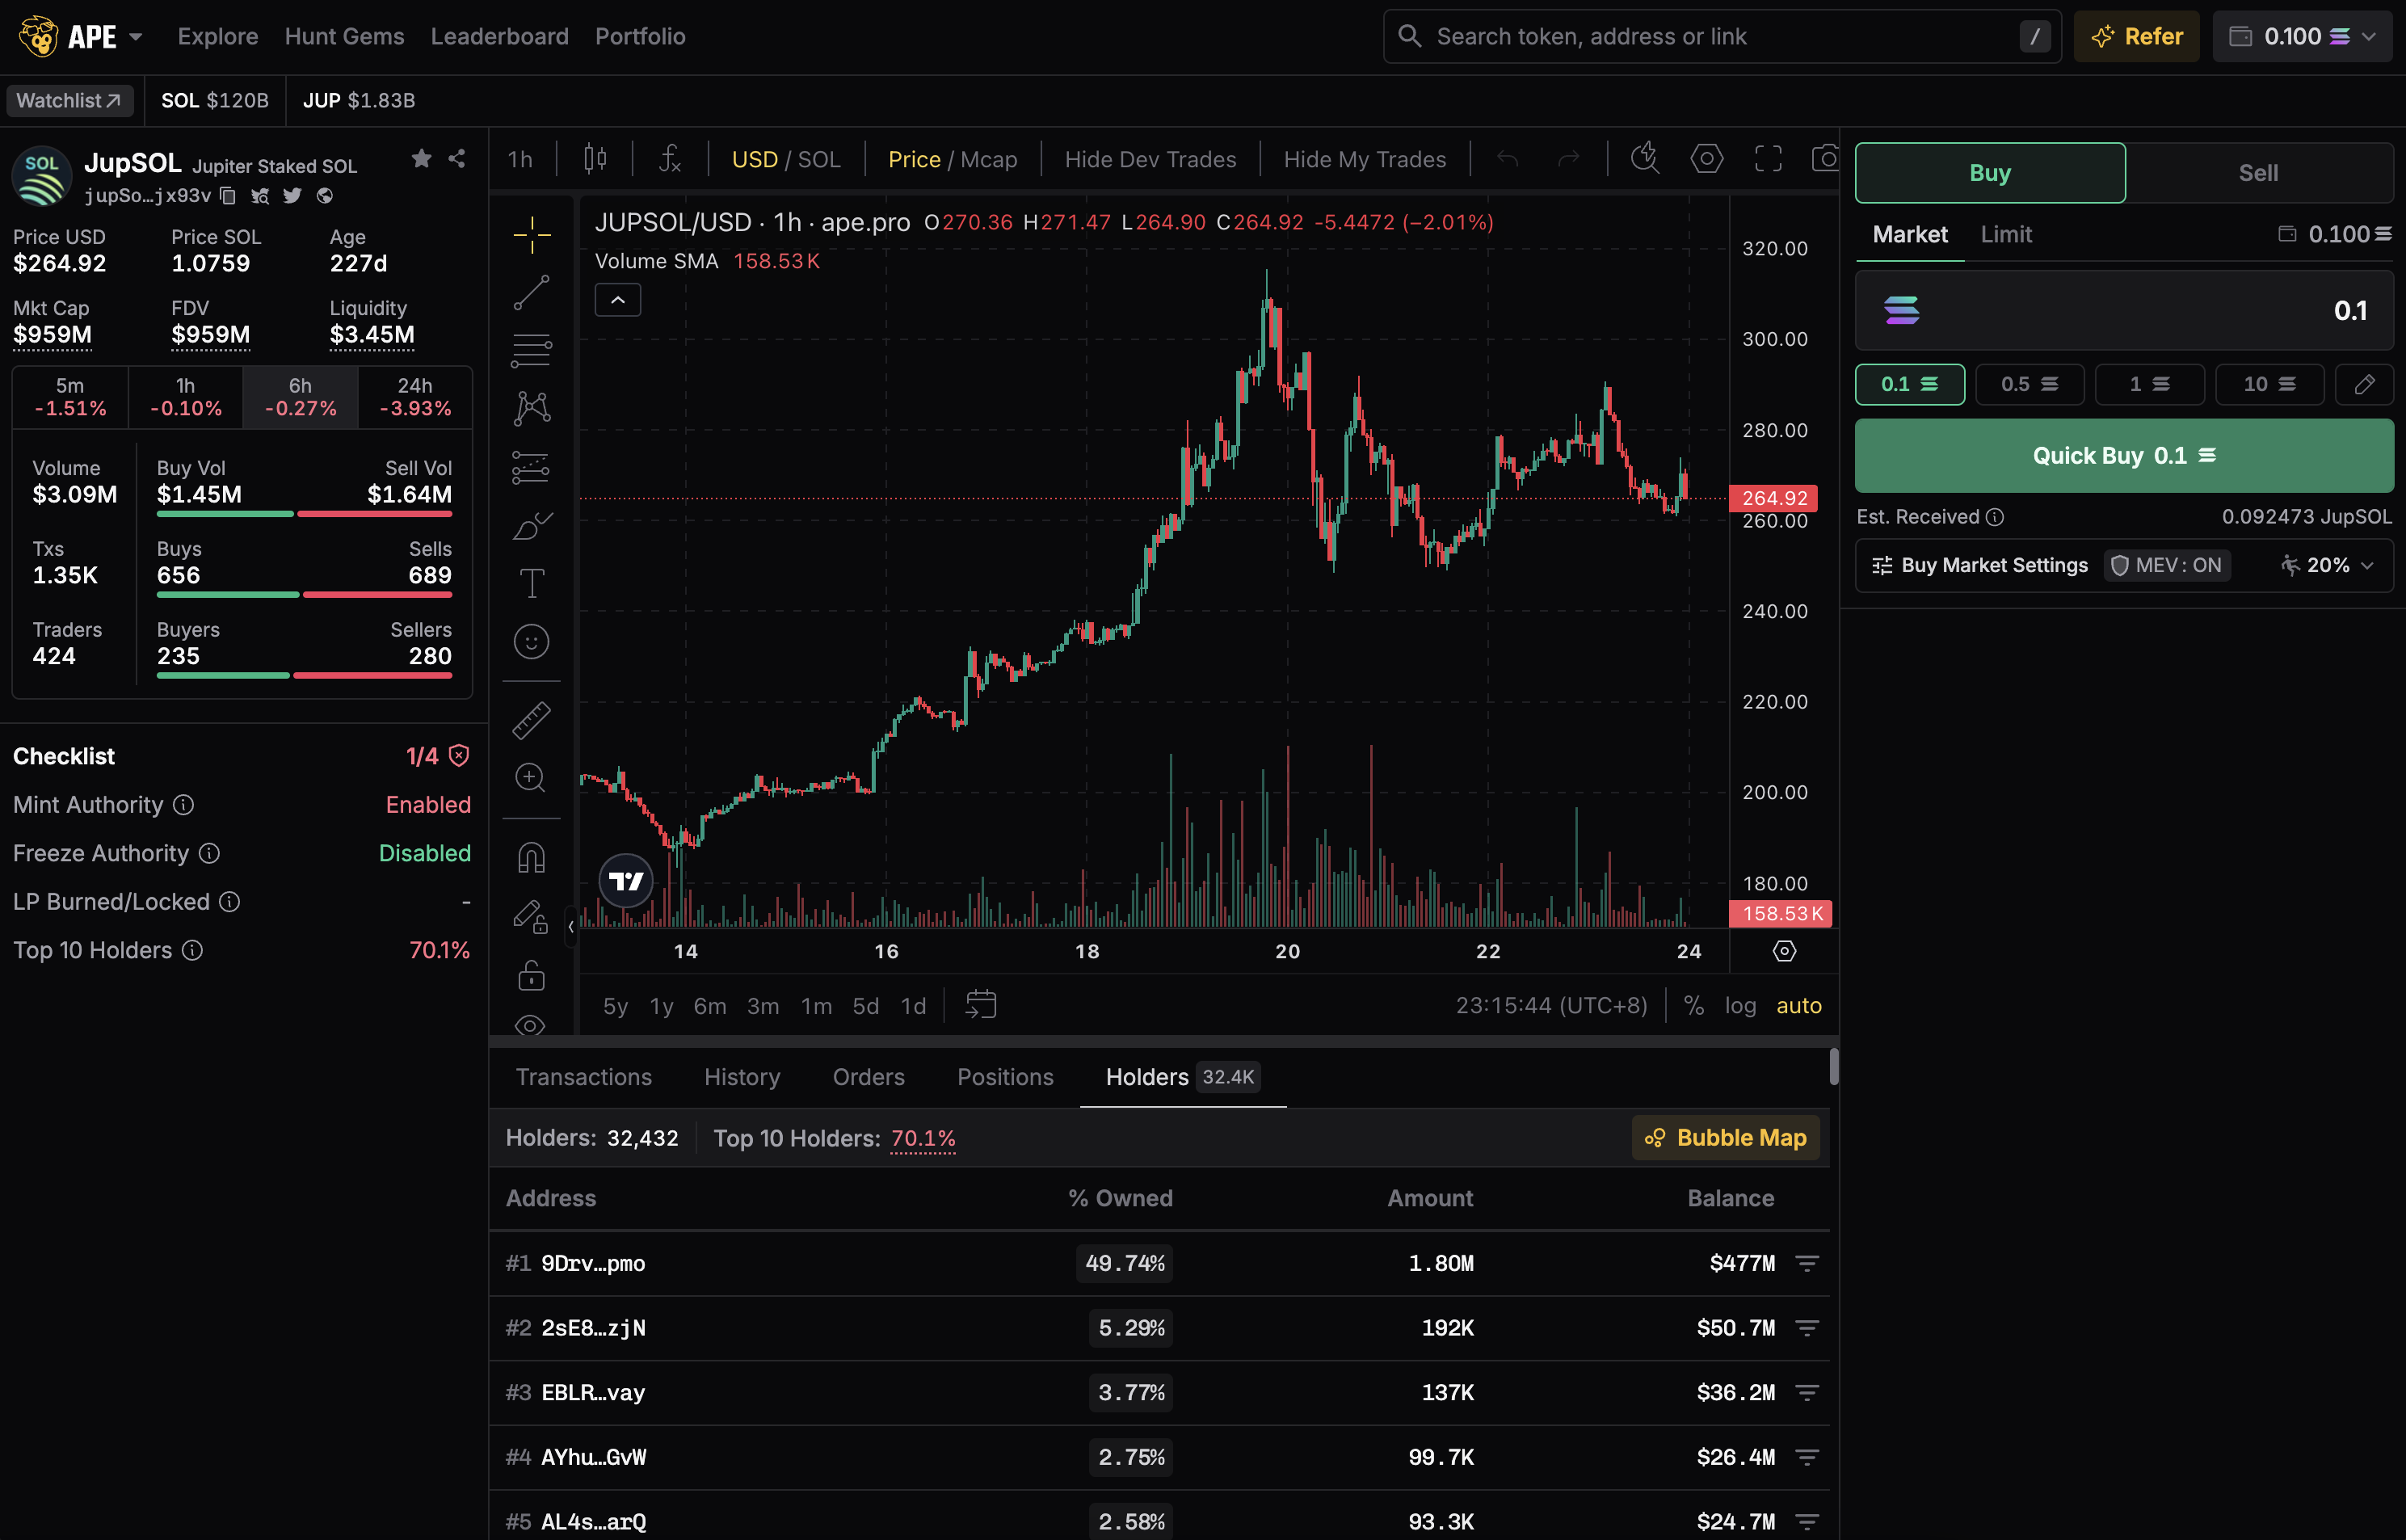Open chart settings hexagon icon
Viewport: 2406px width, 1540px height.
click(1707, 158)
